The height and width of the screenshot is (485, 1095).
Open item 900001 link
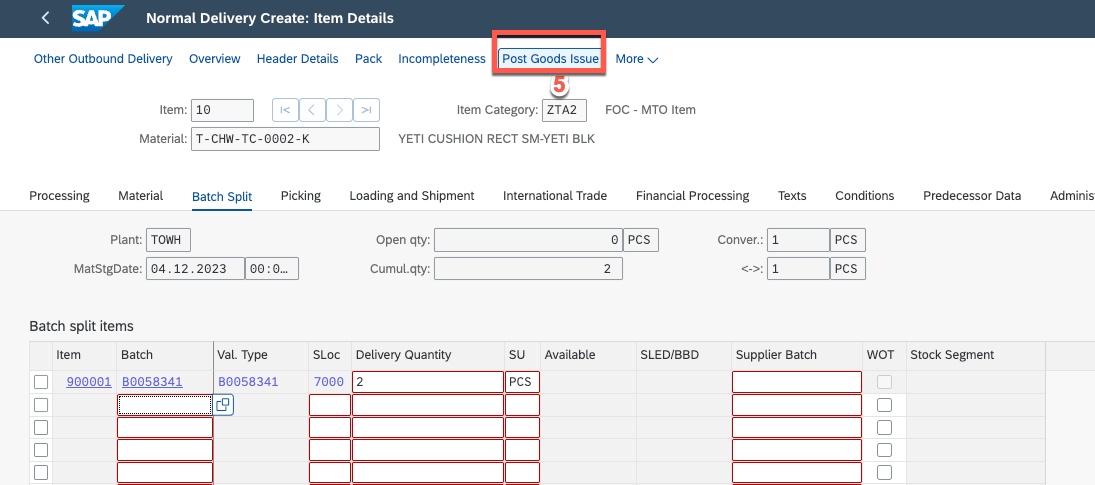point(89,382)
